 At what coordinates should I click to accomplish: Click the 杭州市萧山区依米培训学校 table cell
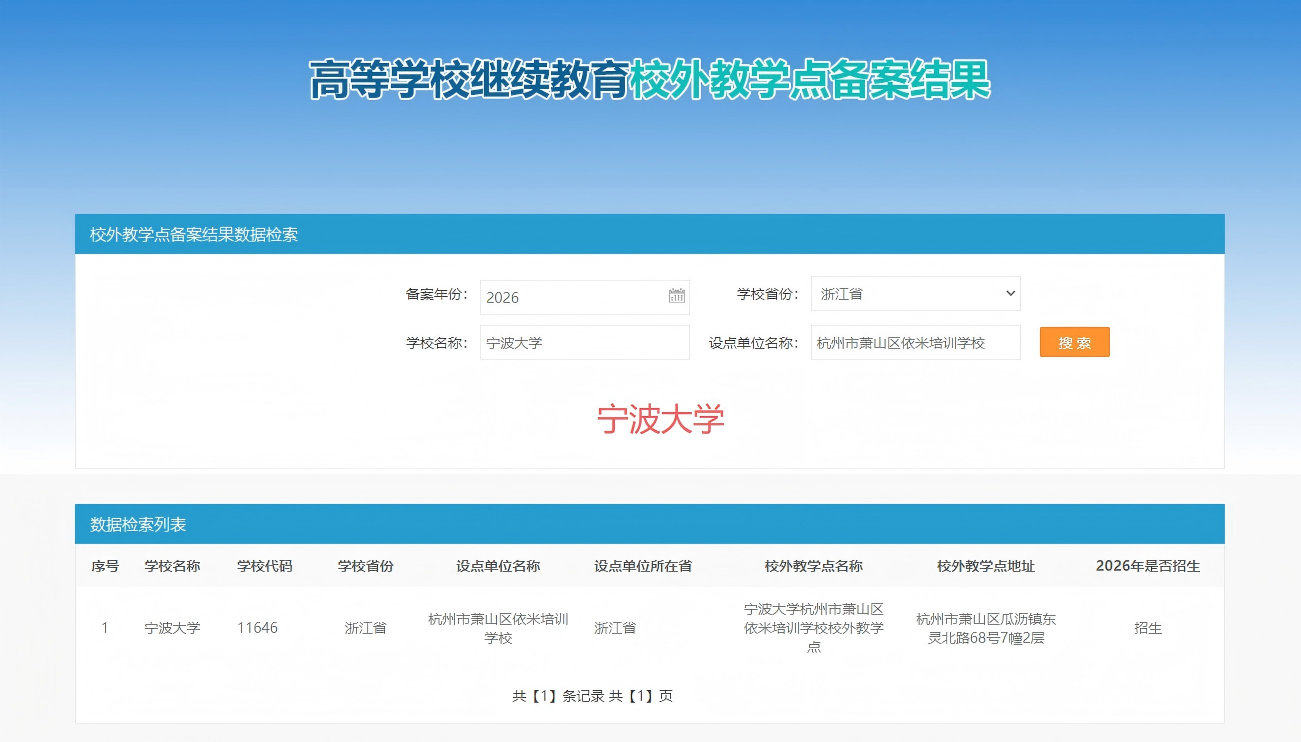tap(498, 628)
